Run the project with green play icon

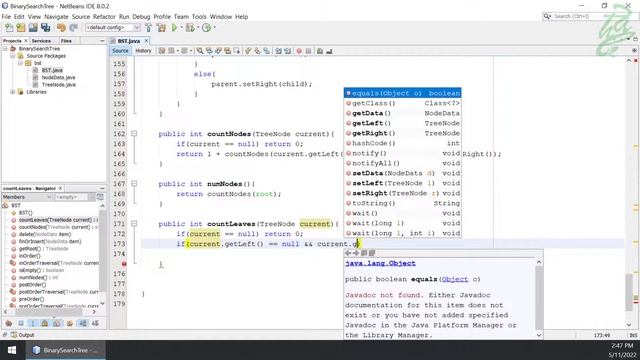tap(174, 28)
